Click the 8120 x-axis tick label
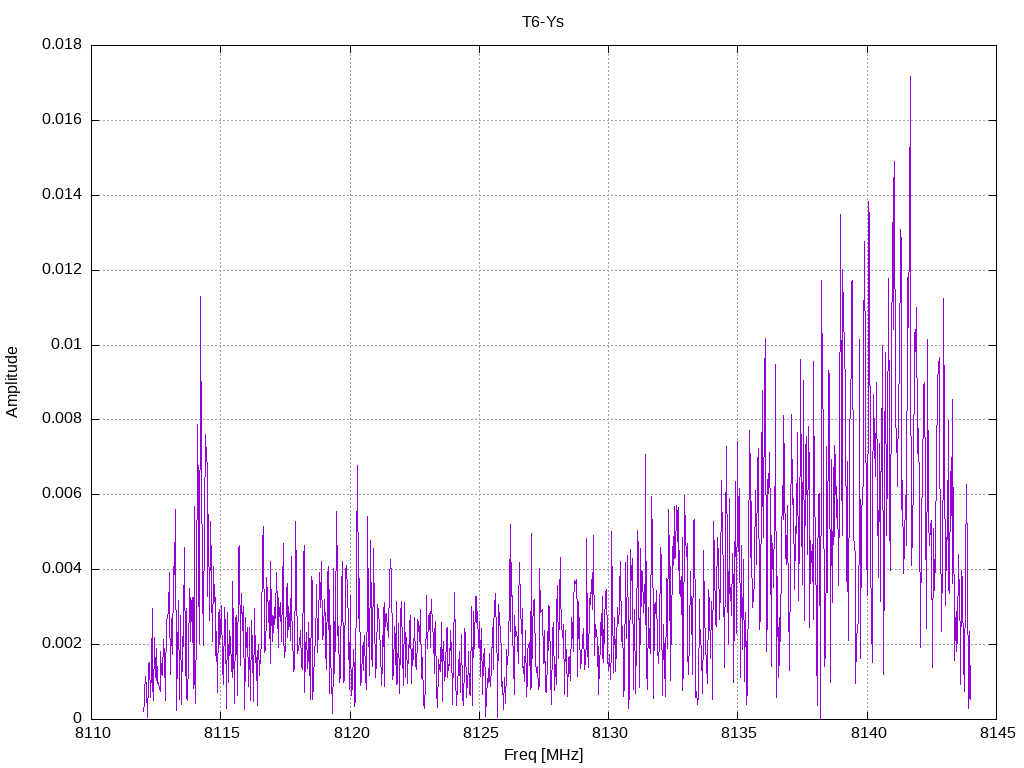 [351, 733]
